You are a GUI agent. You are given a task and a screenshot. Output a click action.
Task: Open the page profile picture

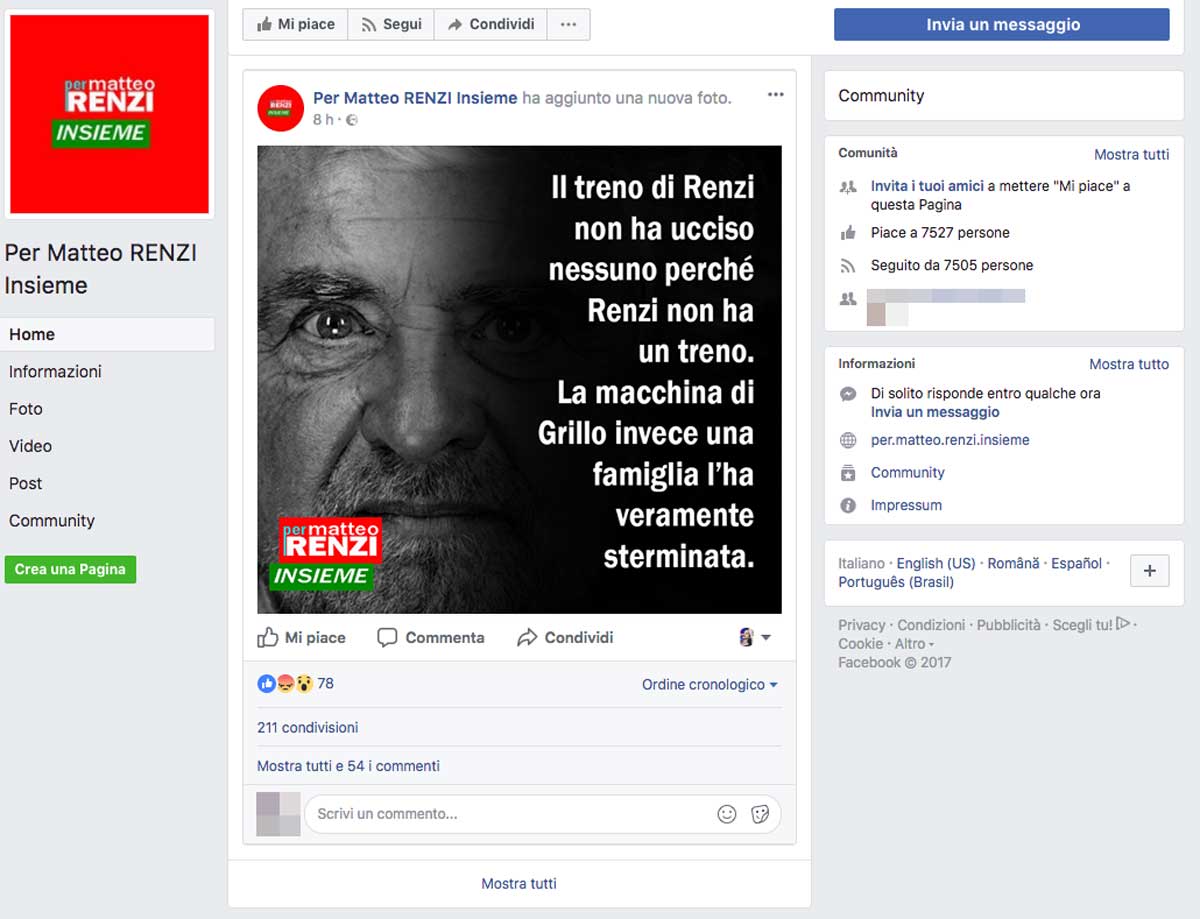click(x=109, y=114)
